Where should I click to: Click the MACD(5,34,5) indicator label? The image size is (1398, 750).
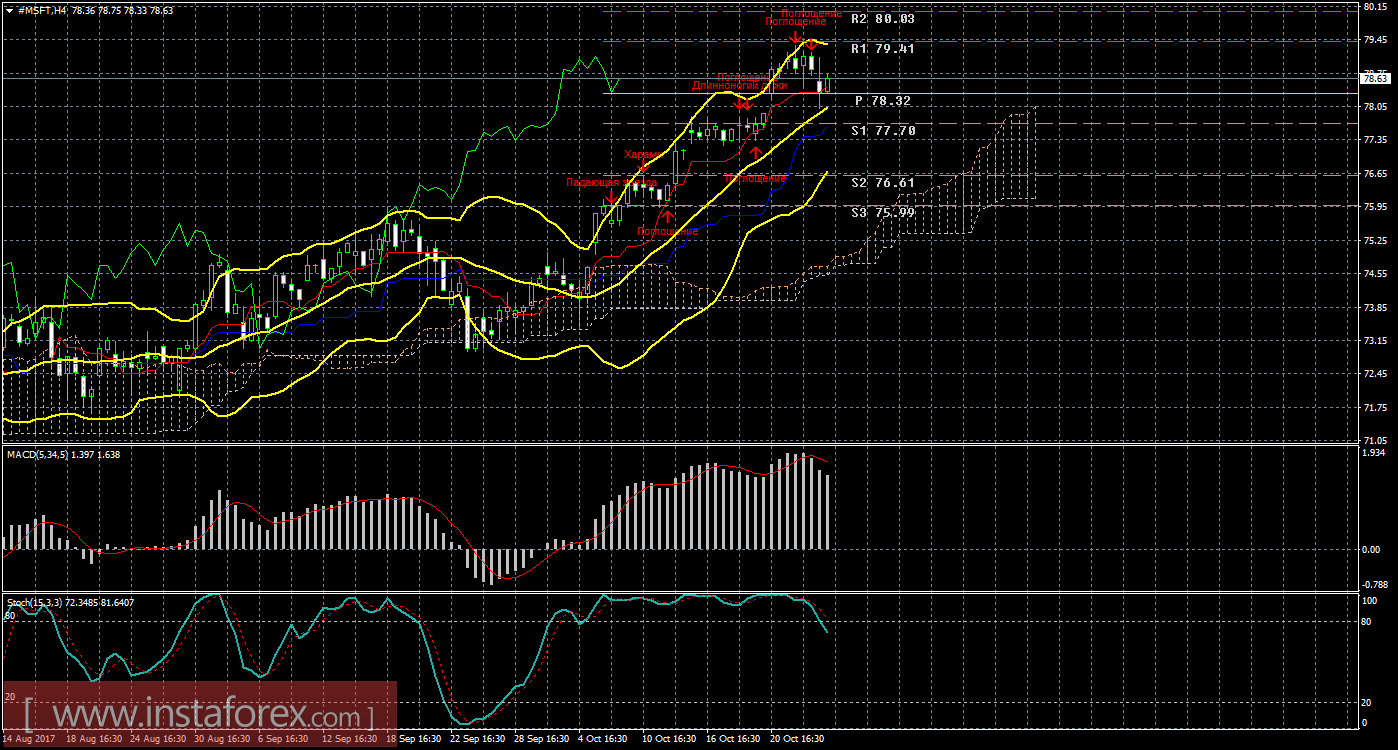tap(64, 455)
